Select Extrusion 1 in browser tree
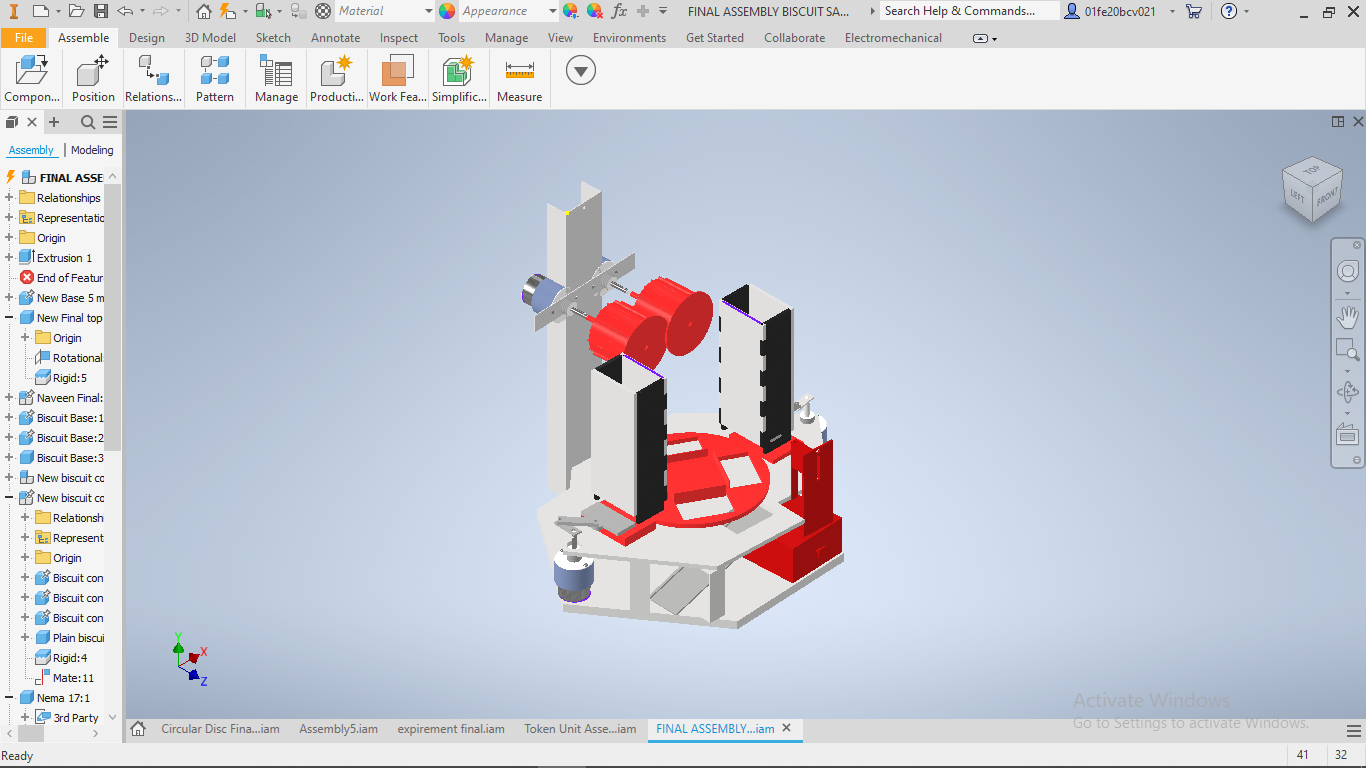1366x768 pixels. click(x=55, y=258)
